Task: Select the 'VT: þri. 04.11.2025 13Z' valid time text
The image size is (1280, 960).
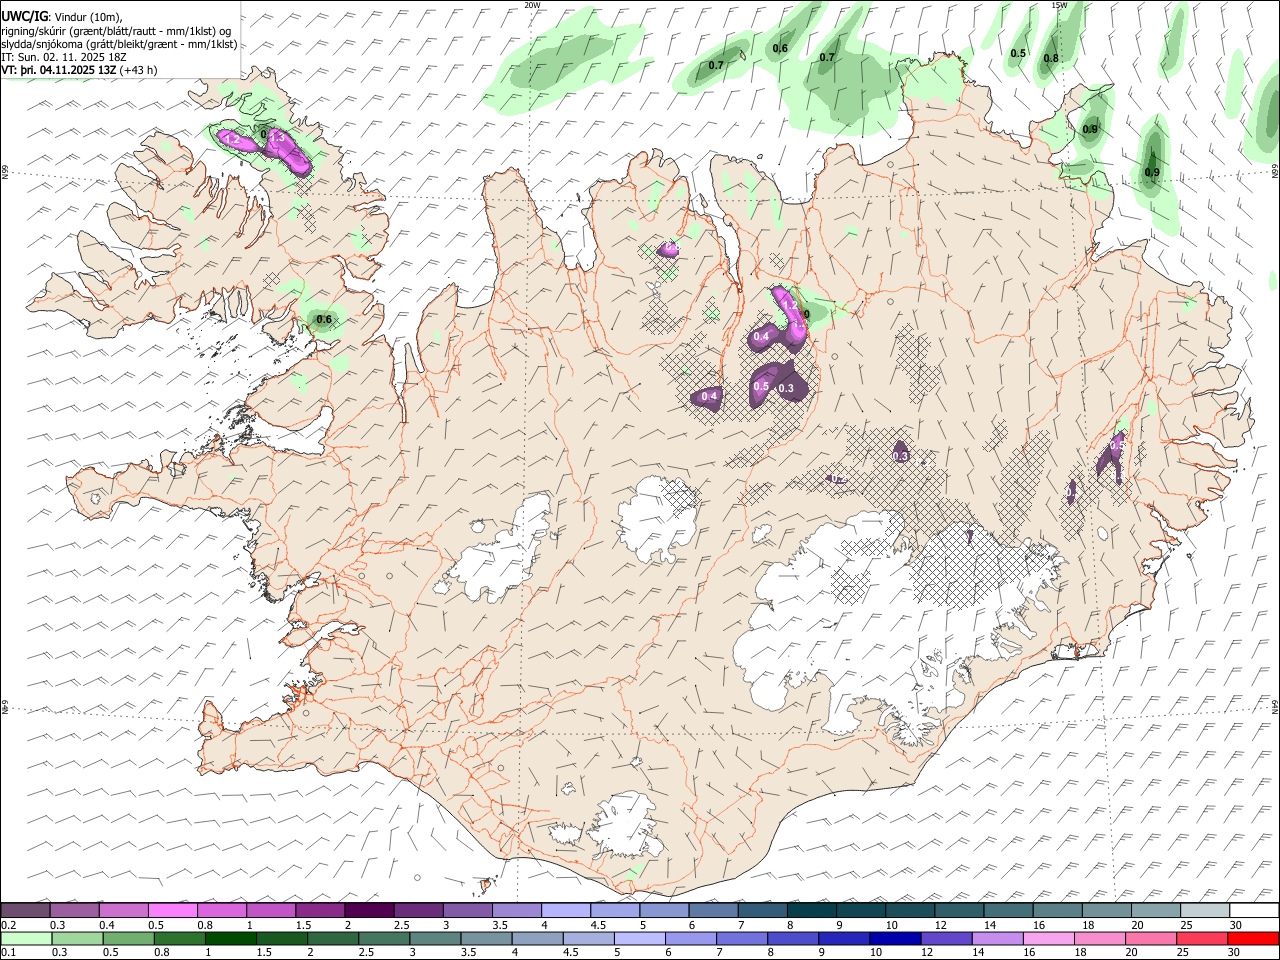Action: tap(60, 70)
